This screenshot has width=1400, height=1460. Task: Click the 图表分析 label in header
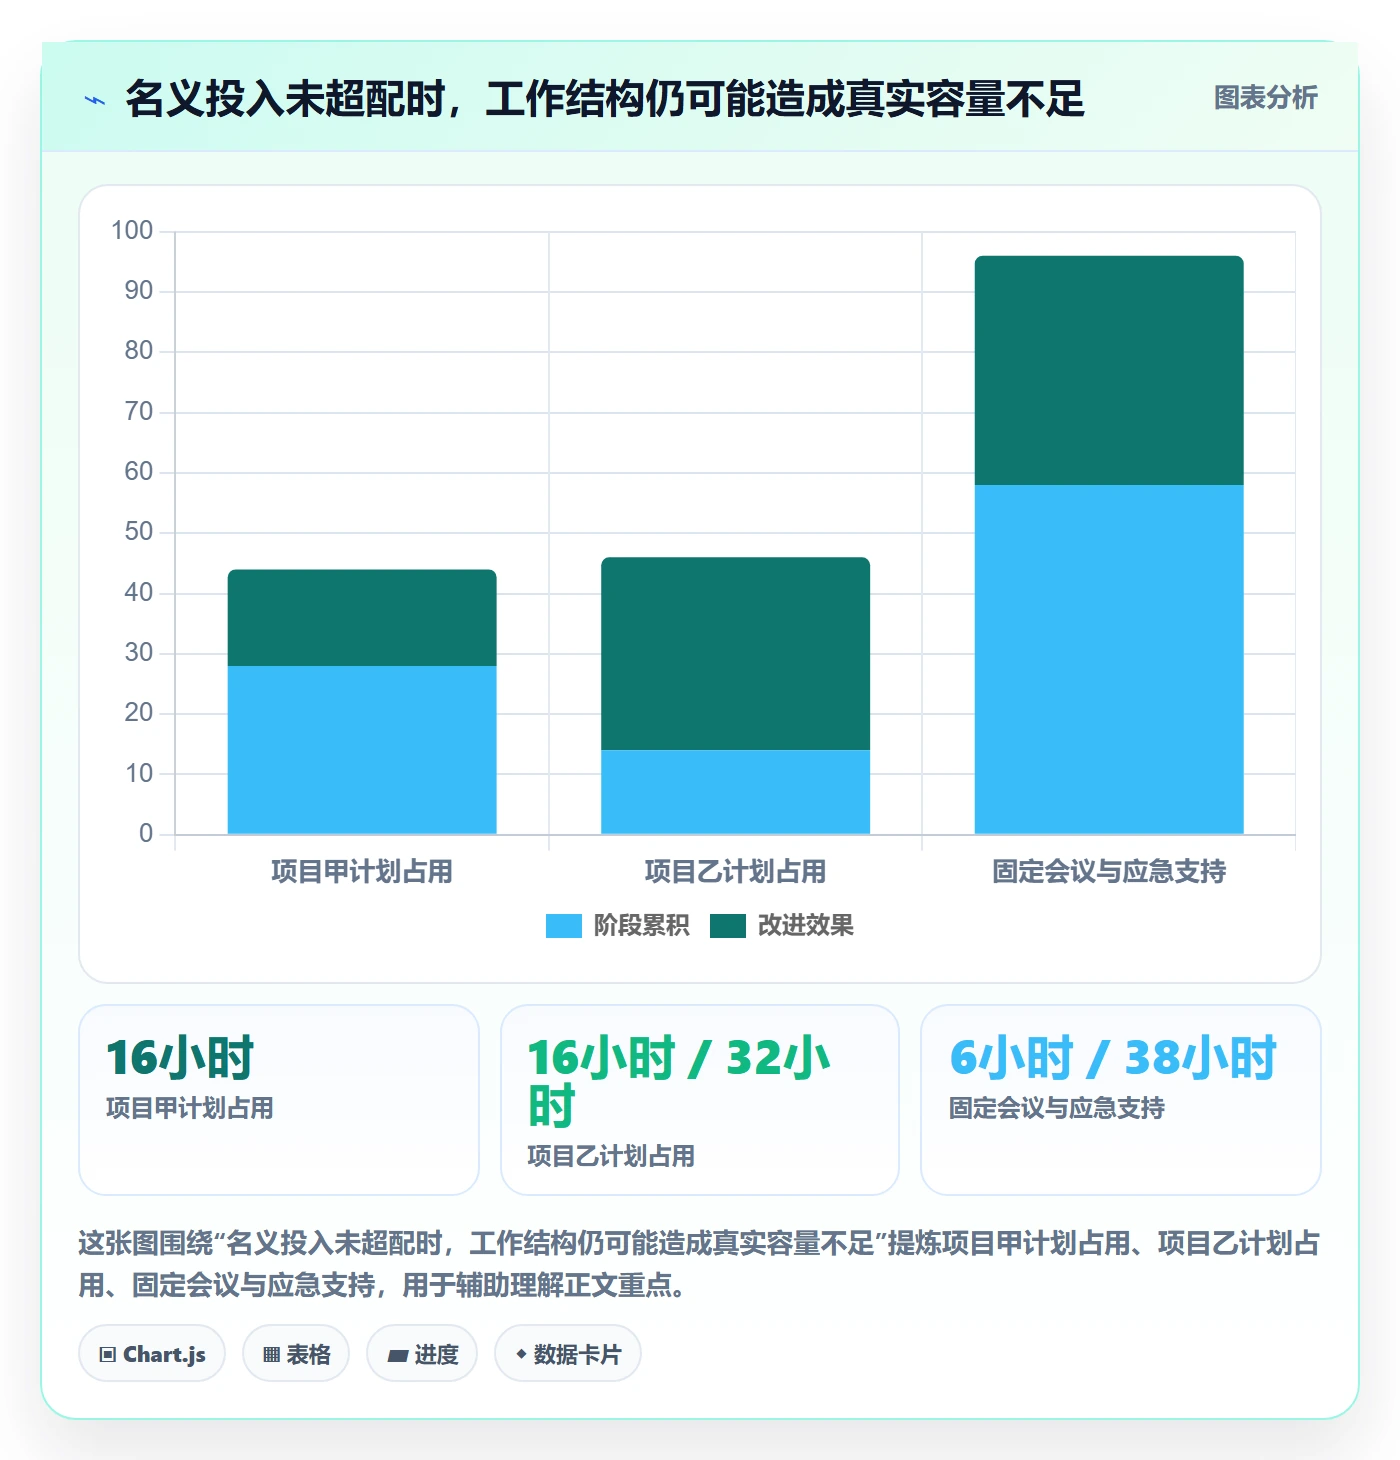(1265, 98)
